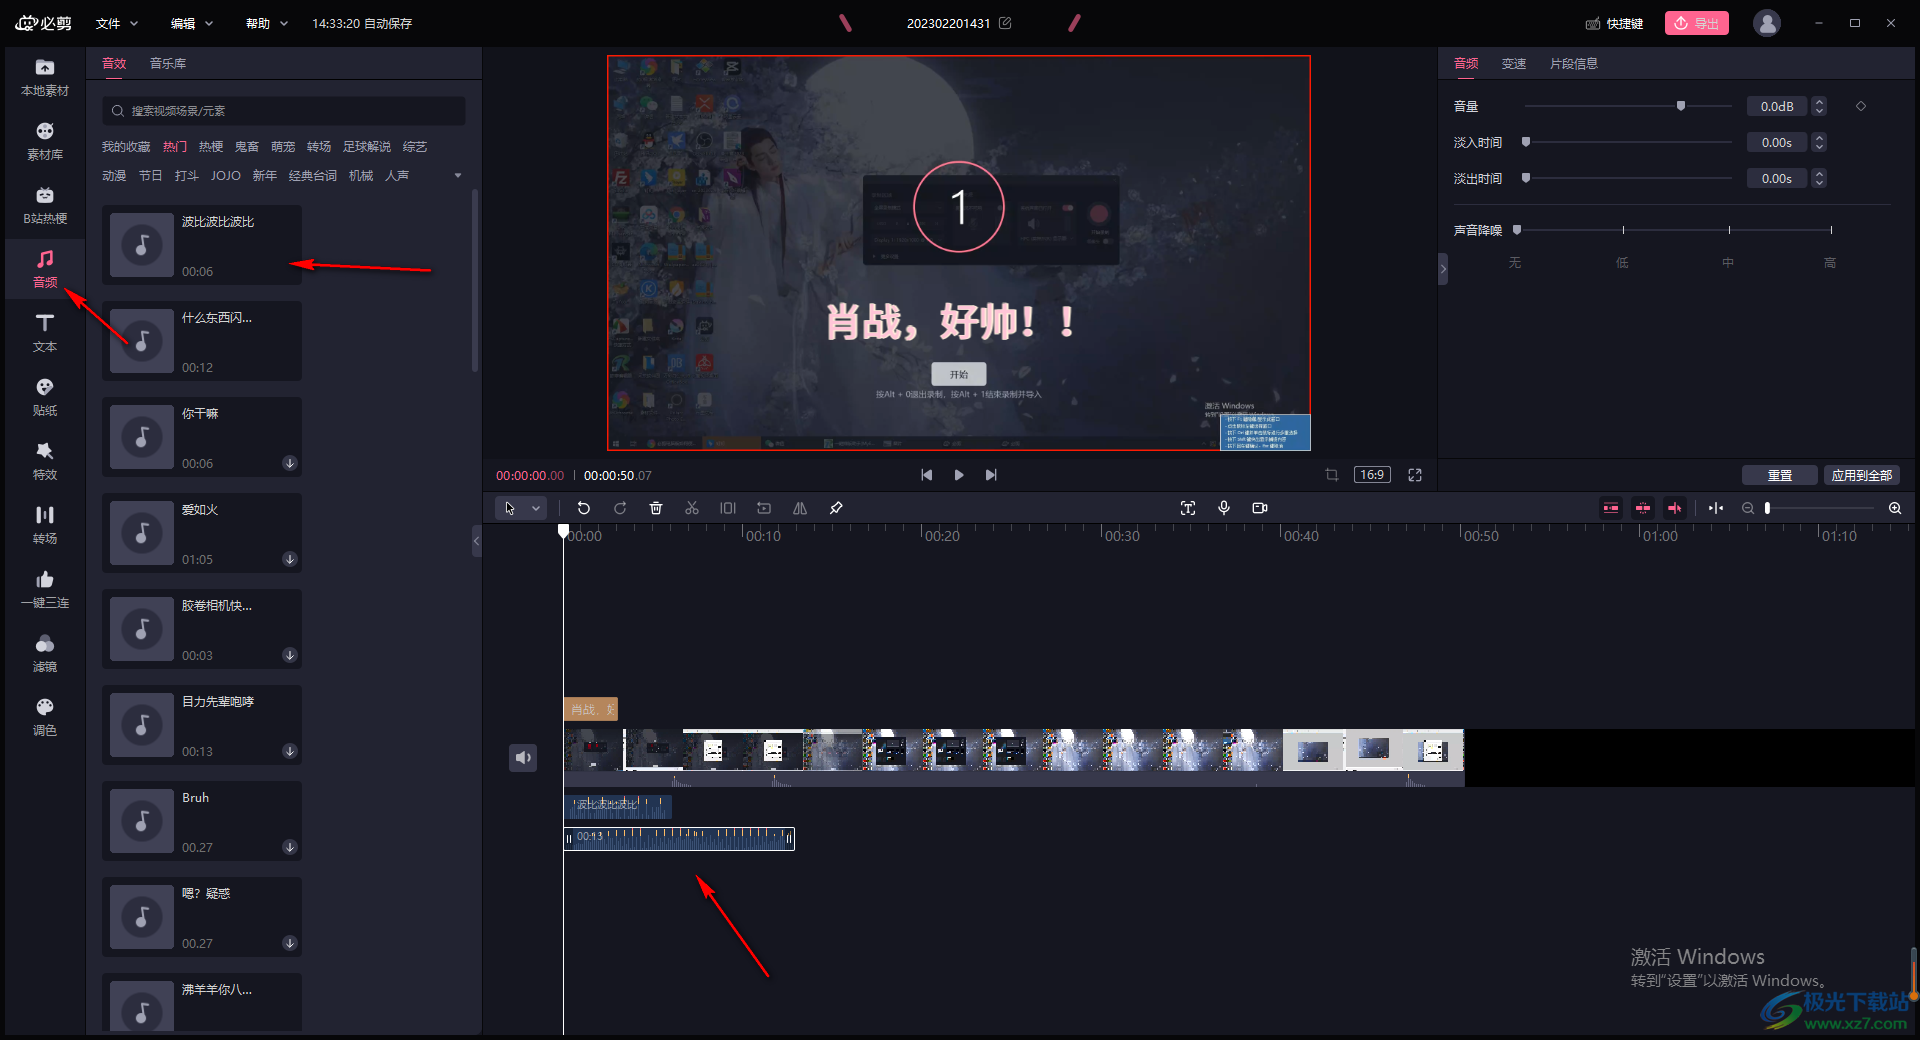Open the 滤镜 filters panel
The height and width of the screenshot is (1040, 1920).
(45, 653)
